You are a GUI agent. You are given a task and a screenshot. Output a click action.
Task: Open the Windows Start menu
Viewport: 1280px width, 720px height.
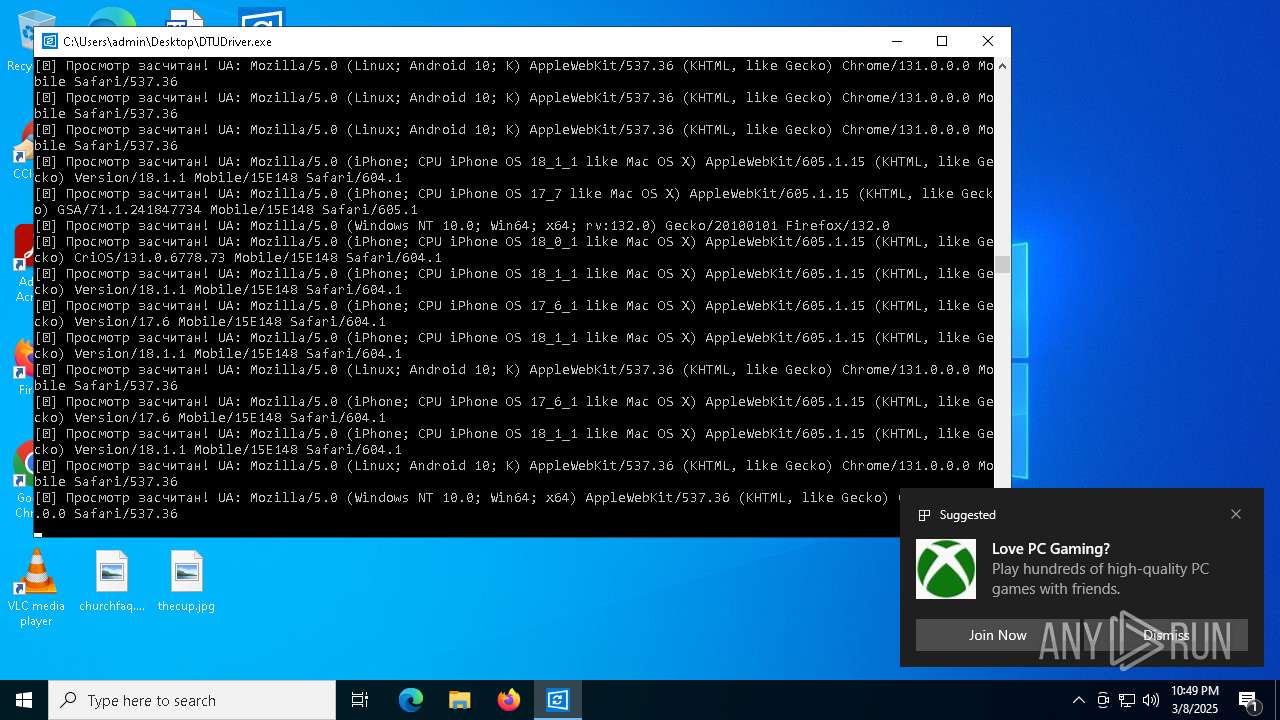[24, 700]
